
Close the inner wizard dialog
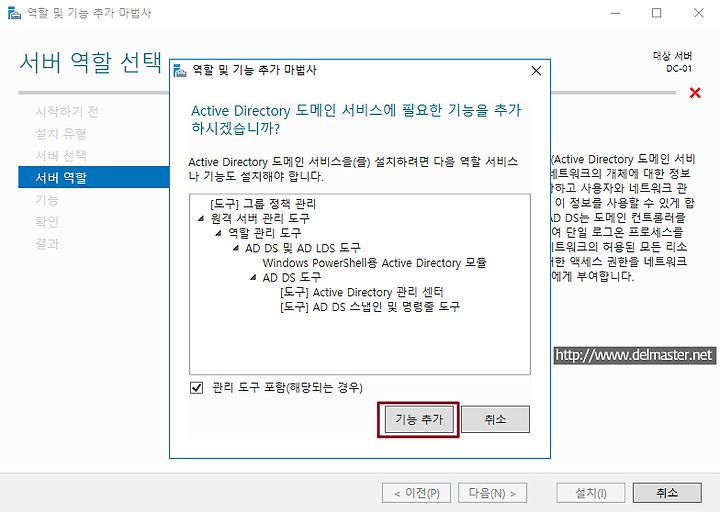tap(536, 71)
